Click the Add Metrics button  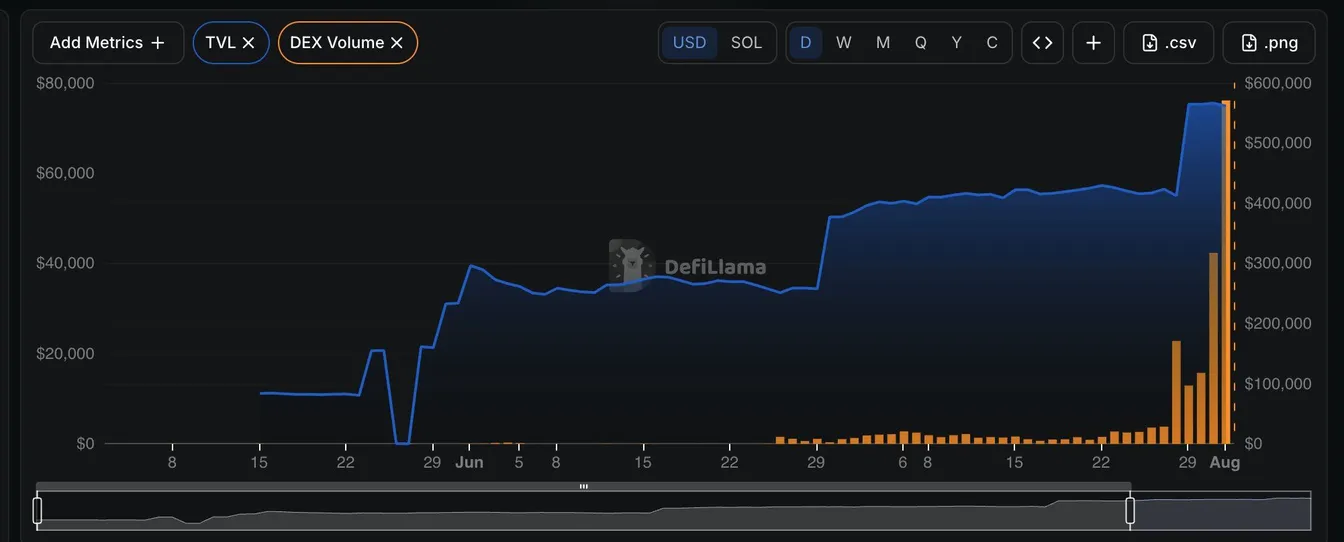[108, 43]
